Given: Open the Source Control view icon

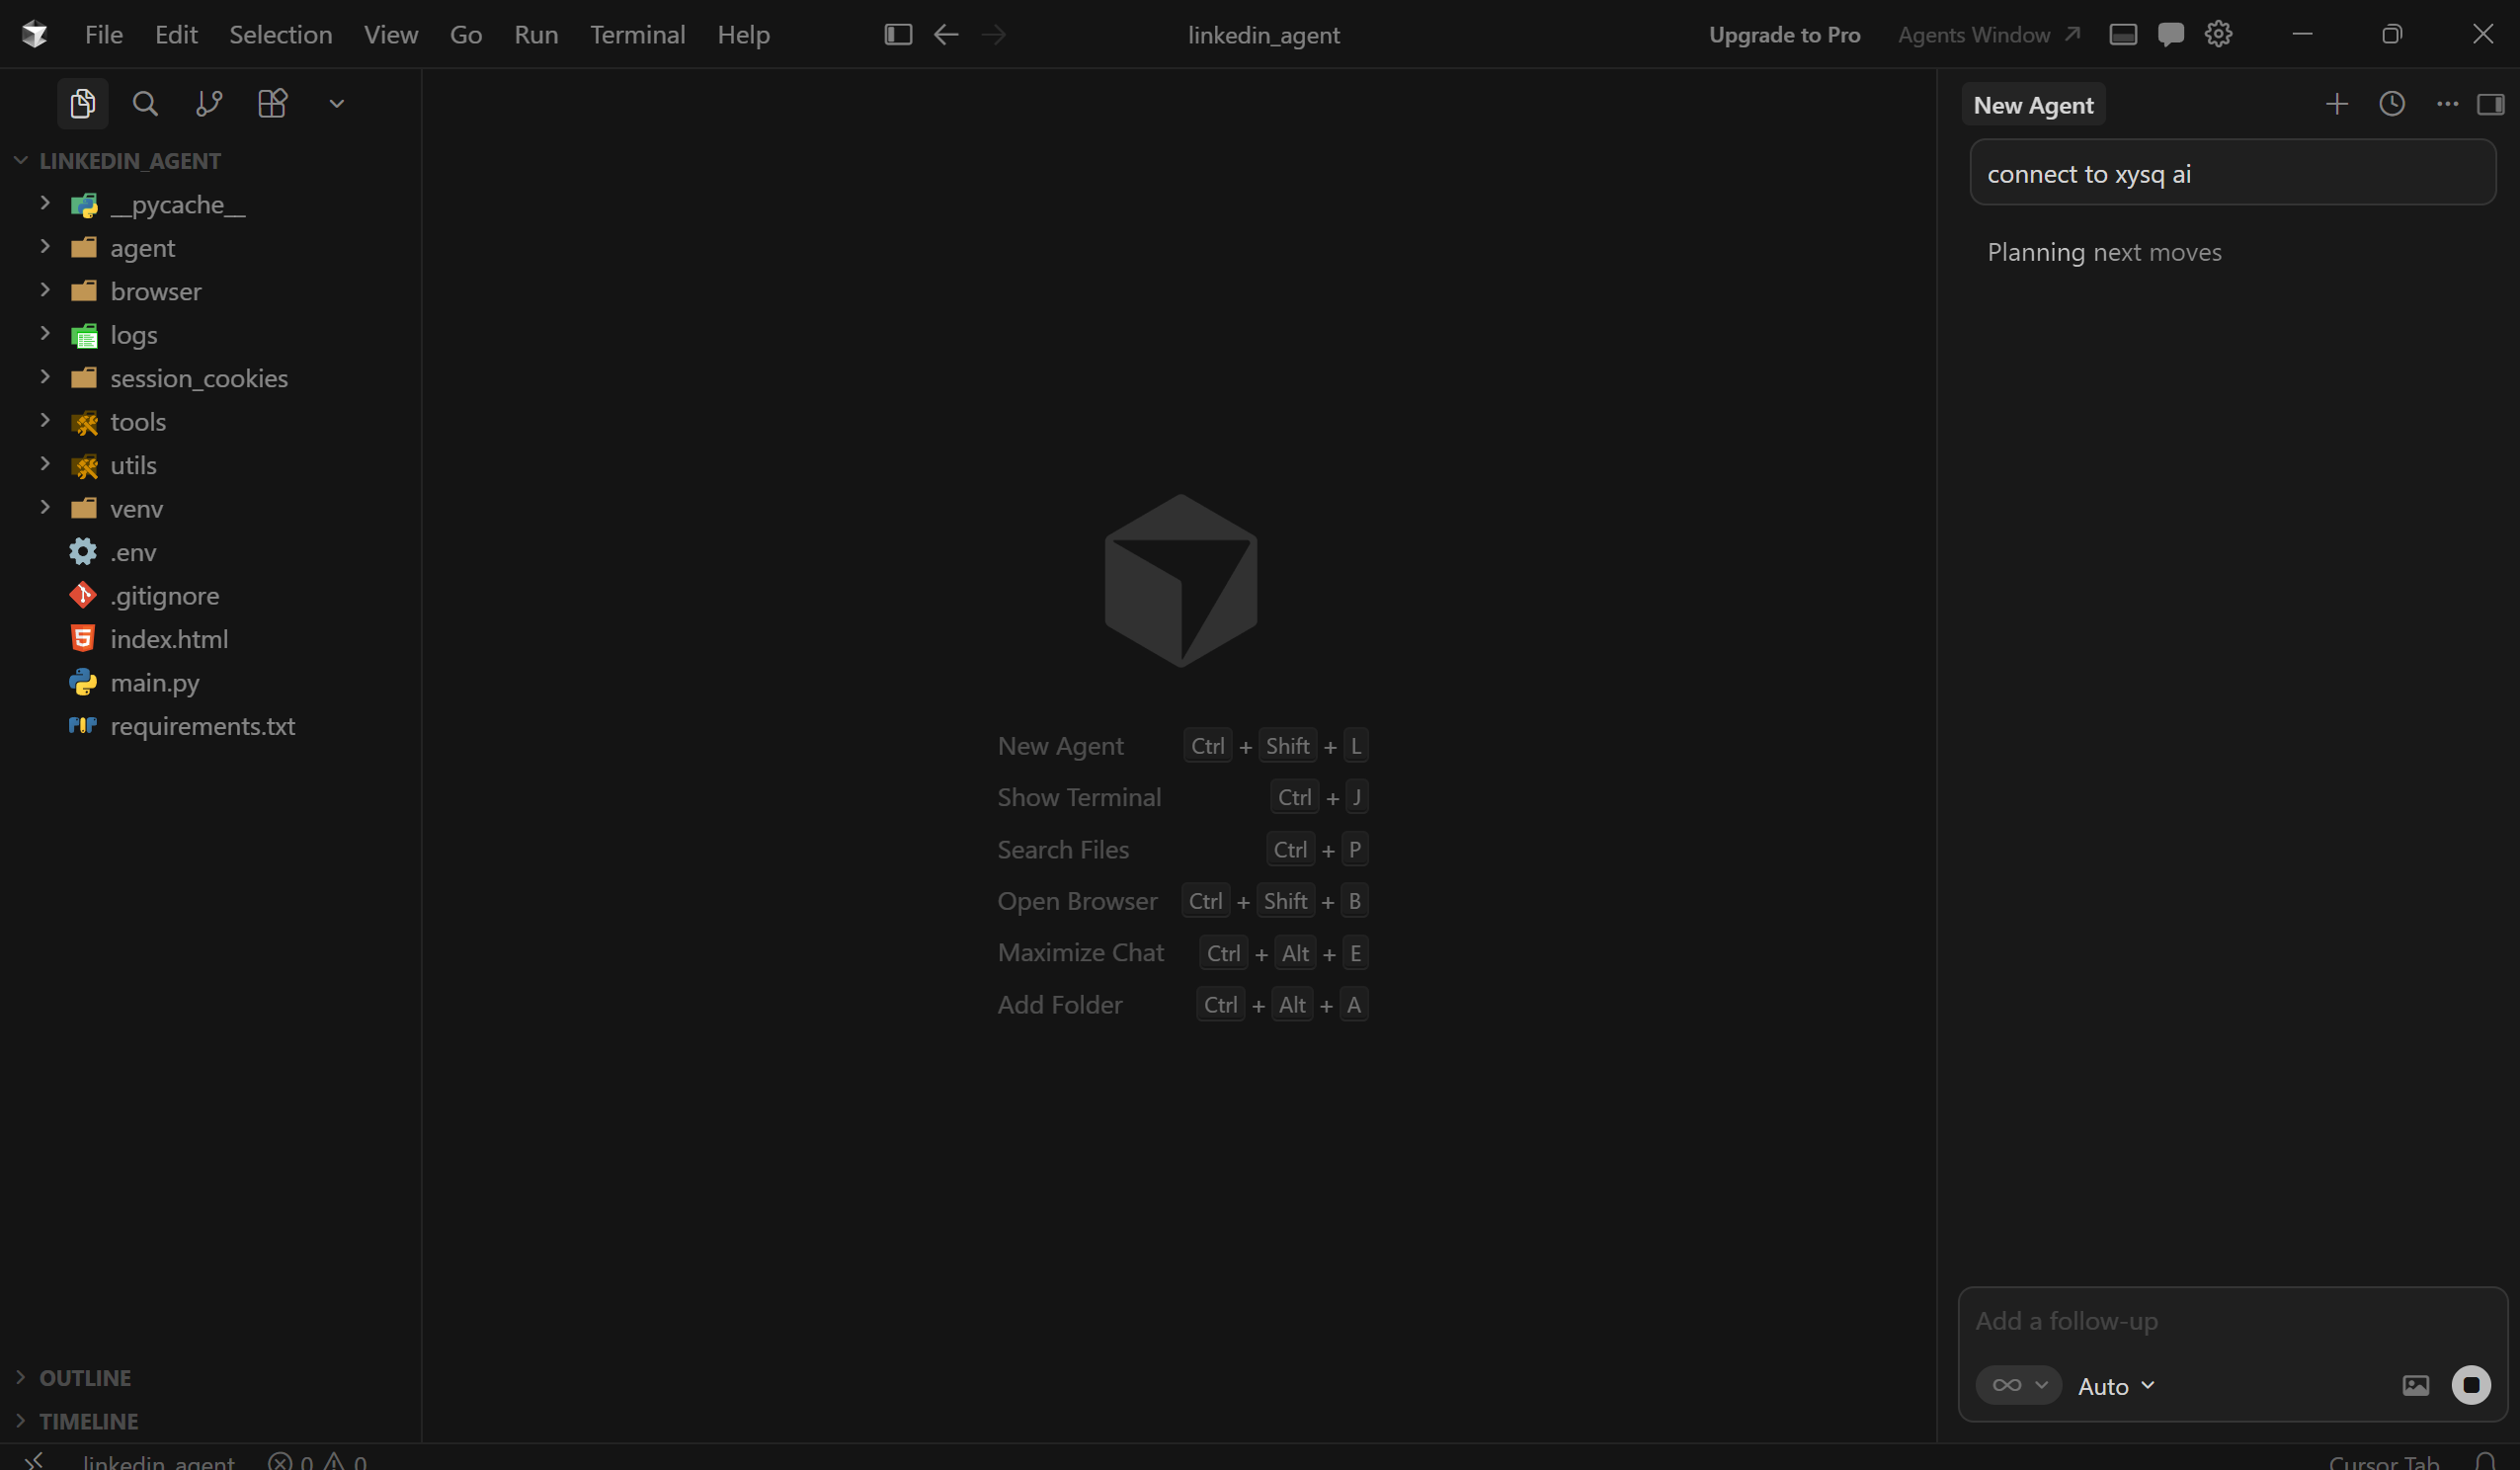Looking at the screenshot, I should (209, 104).
